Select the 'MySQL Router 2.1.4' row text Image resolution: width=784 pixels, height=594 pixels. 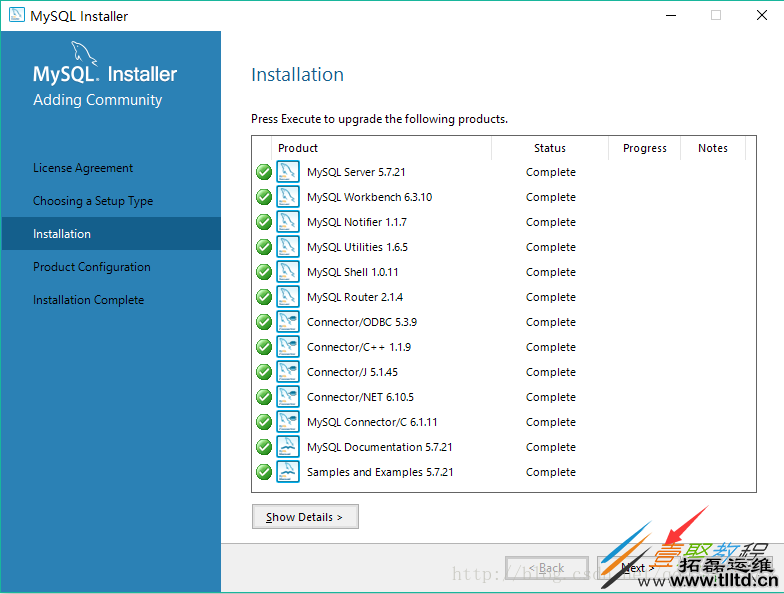355,297
